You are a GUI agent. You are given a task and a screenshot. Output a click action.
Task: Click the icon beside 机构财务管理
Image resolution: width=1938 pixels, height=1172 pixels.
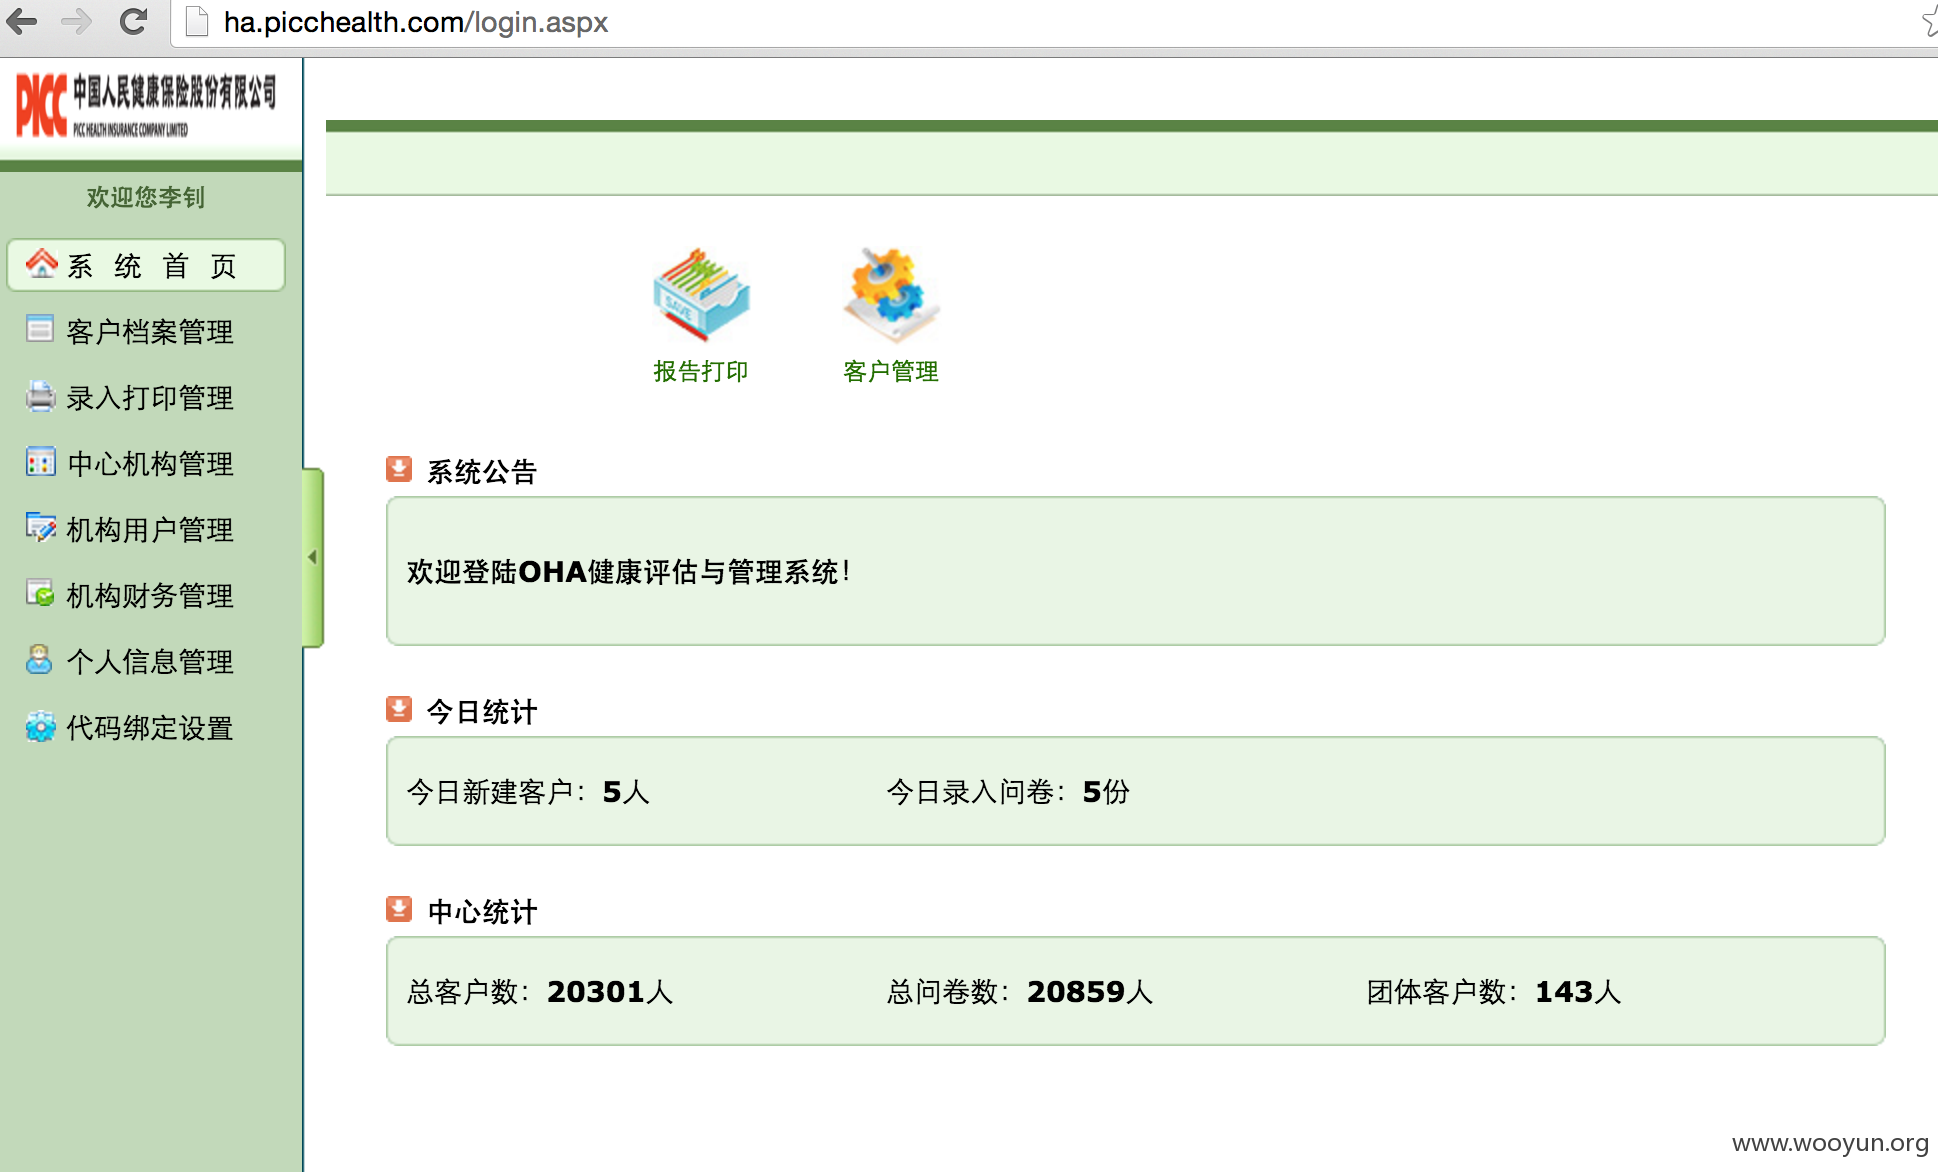(x=41, y=593)
